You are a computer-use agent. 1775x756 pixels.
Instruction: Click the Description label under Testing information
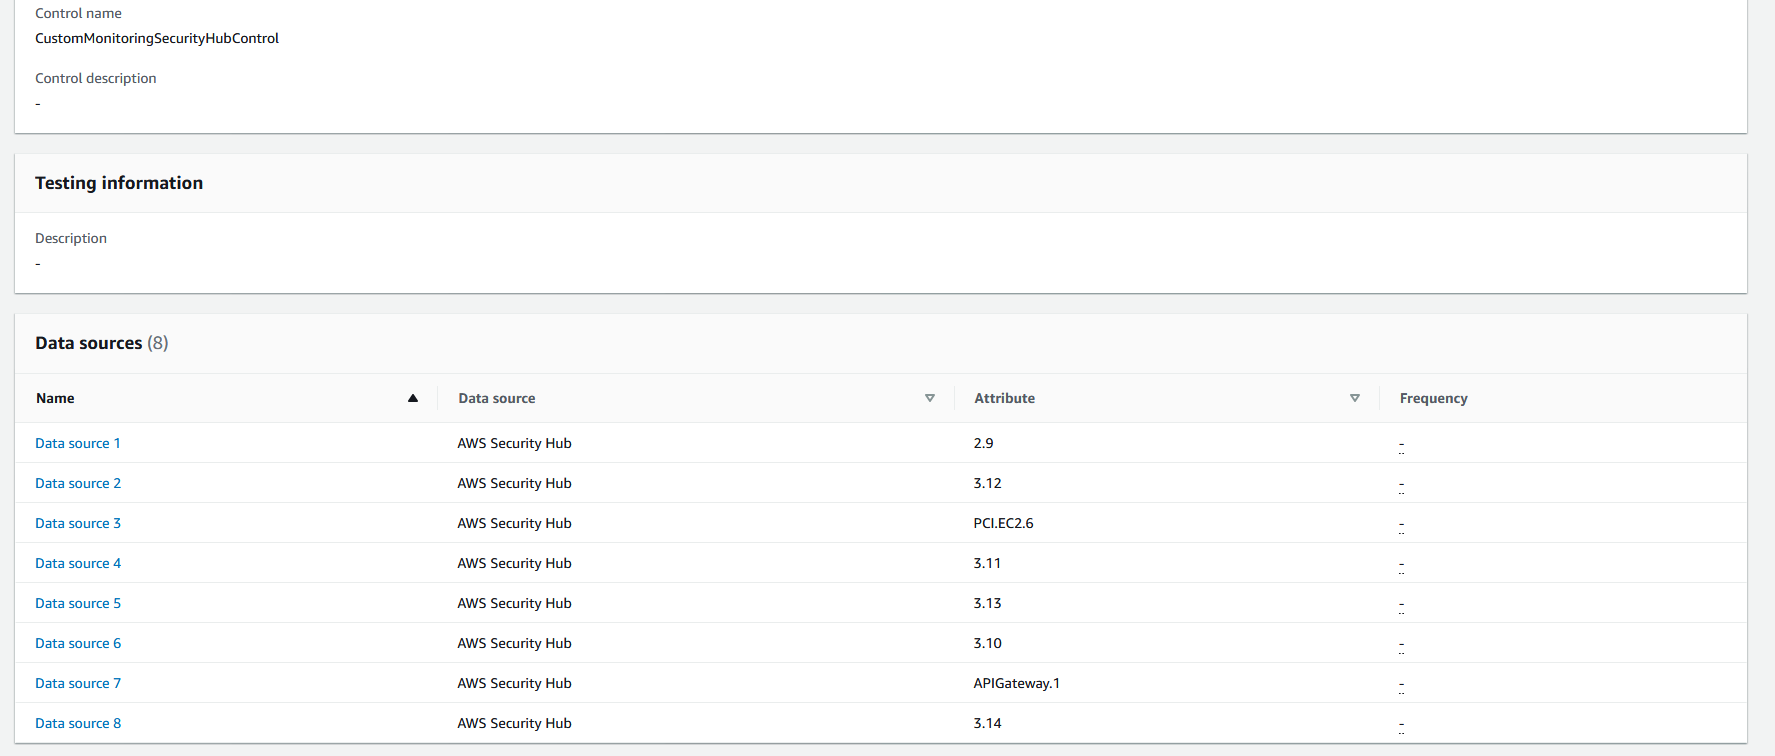pyautogui.click(x=71, y=238)
